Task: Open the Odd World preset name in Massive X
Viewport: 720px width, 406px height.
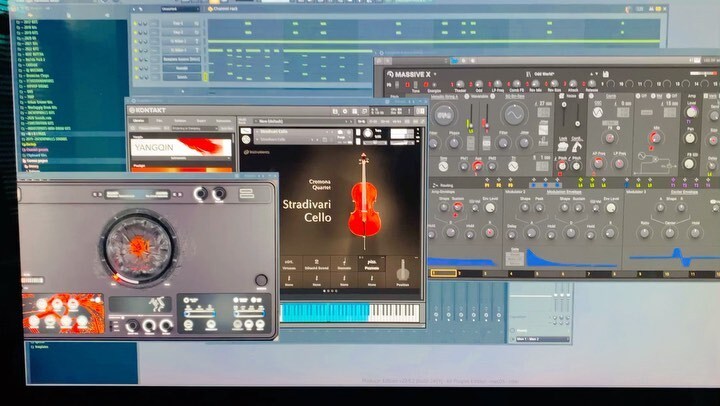Action: click(544, 73)
